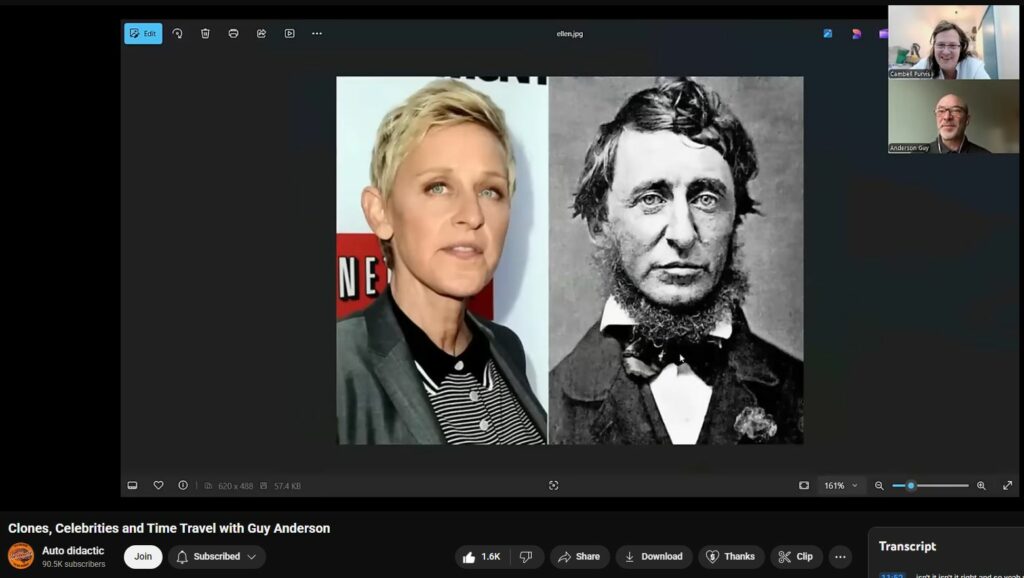This screenshot has width=1024, height=578.
Task: Click the 620 x 488 dimensions text
Action: click(x=235, y=486)
